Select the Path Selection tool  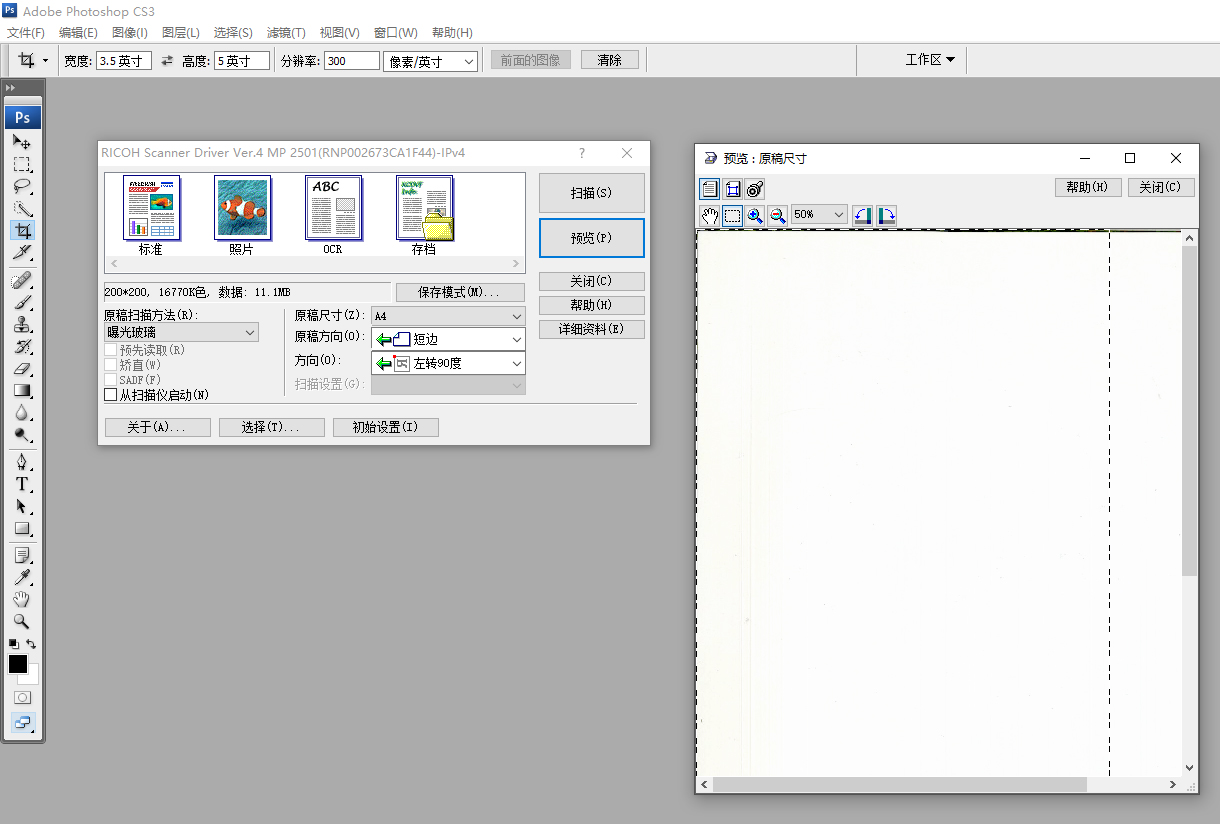(x=22, y=506)
